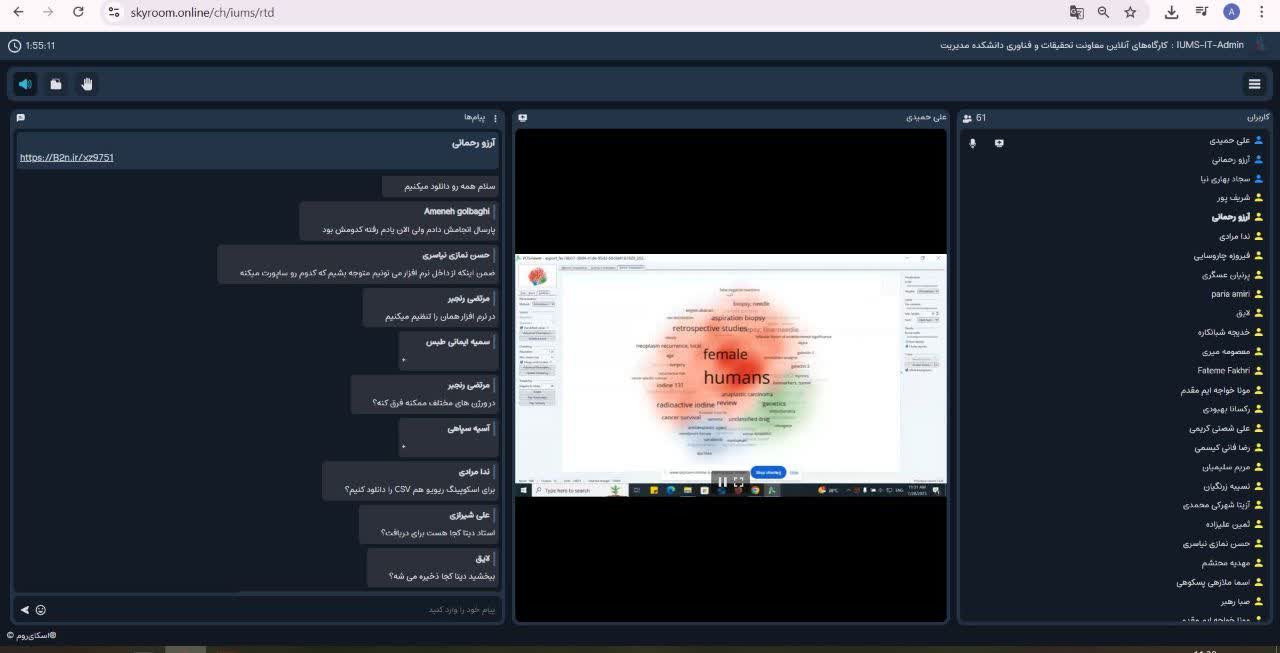Open the hamburger menu in Skyroom header
The image size is (1280, 653).
point(1254,84)
